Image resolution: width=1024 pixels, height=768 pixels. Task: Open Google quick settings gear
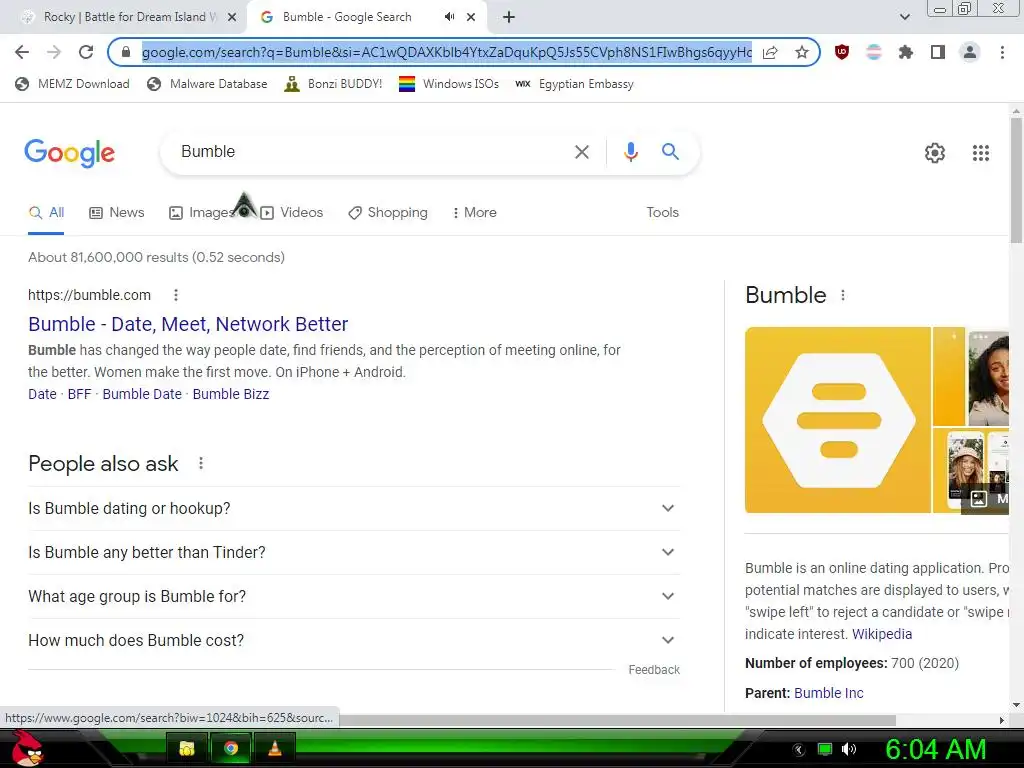pyautogui.click(x=935, y=153)
